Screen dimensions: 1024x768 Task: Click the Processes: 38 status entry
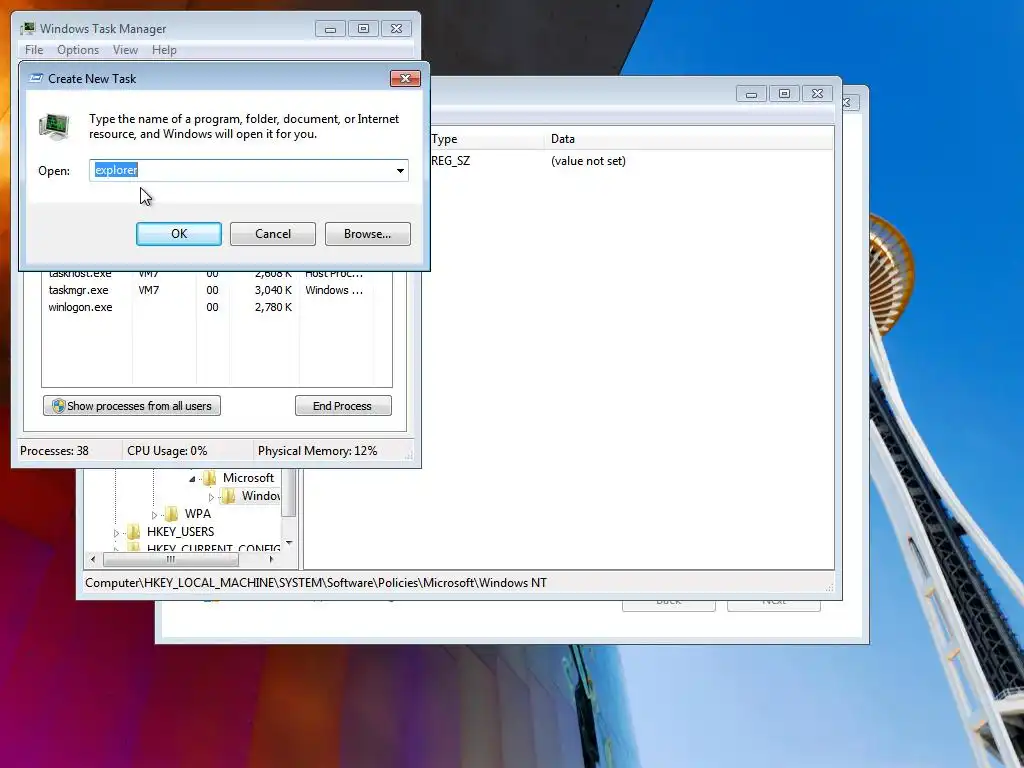coord(54,451)
